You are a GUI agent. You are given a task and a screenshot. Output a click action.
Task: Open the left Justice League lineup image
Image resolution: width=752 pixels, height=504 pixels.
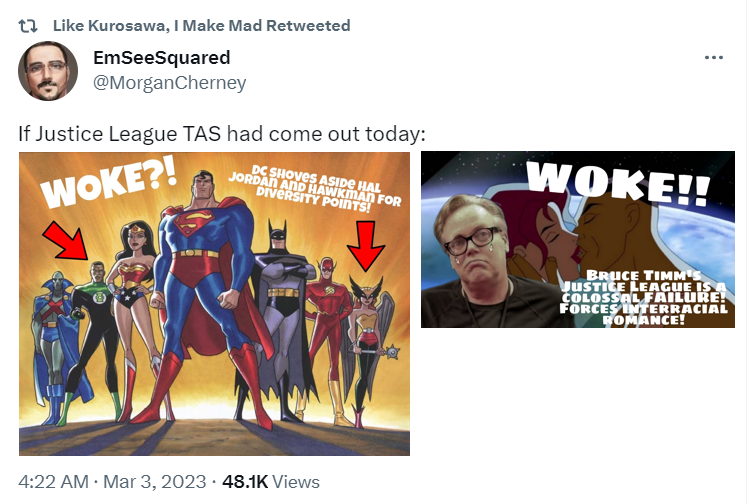point(214,304)
